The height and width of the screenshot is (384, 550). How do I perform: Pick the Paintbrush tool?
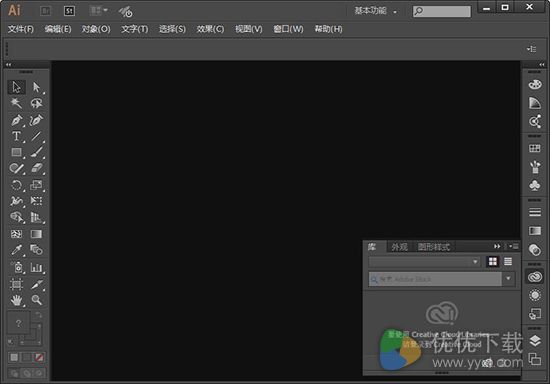36,152
